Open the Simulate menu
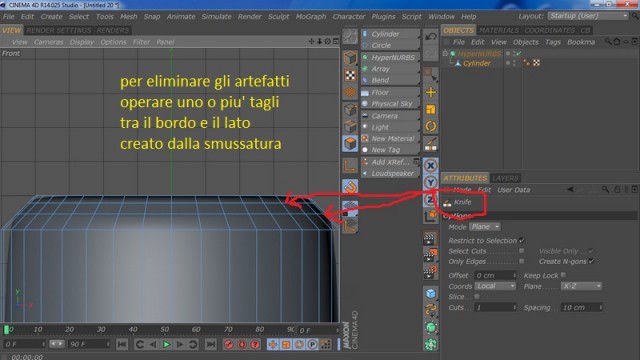Image resolution: width=640 pixels, height=360 pixels. click(216, 17)
